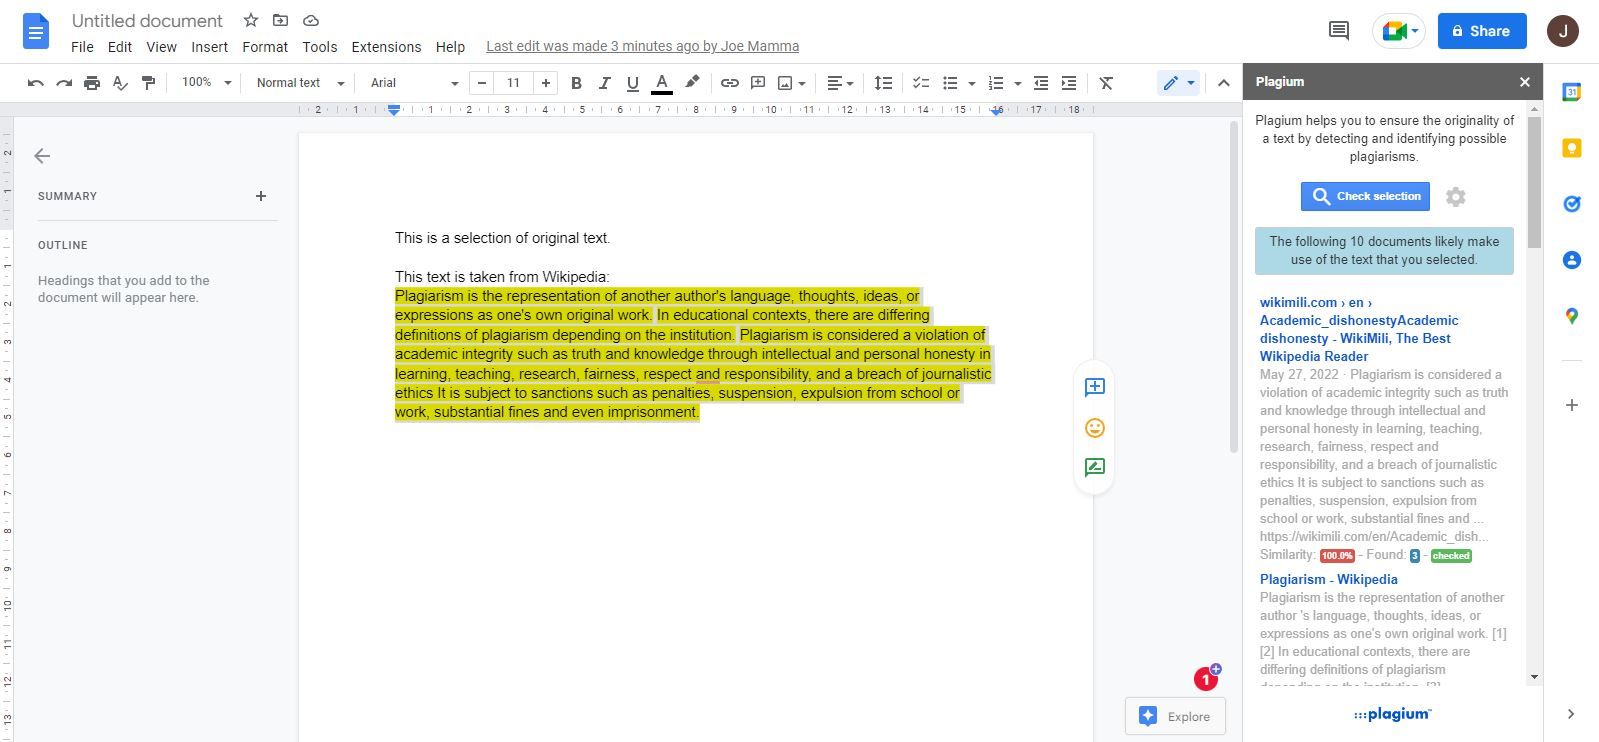Open the Extensions menu
This screenshot has width=1599, height=742.
coord(386,47)
